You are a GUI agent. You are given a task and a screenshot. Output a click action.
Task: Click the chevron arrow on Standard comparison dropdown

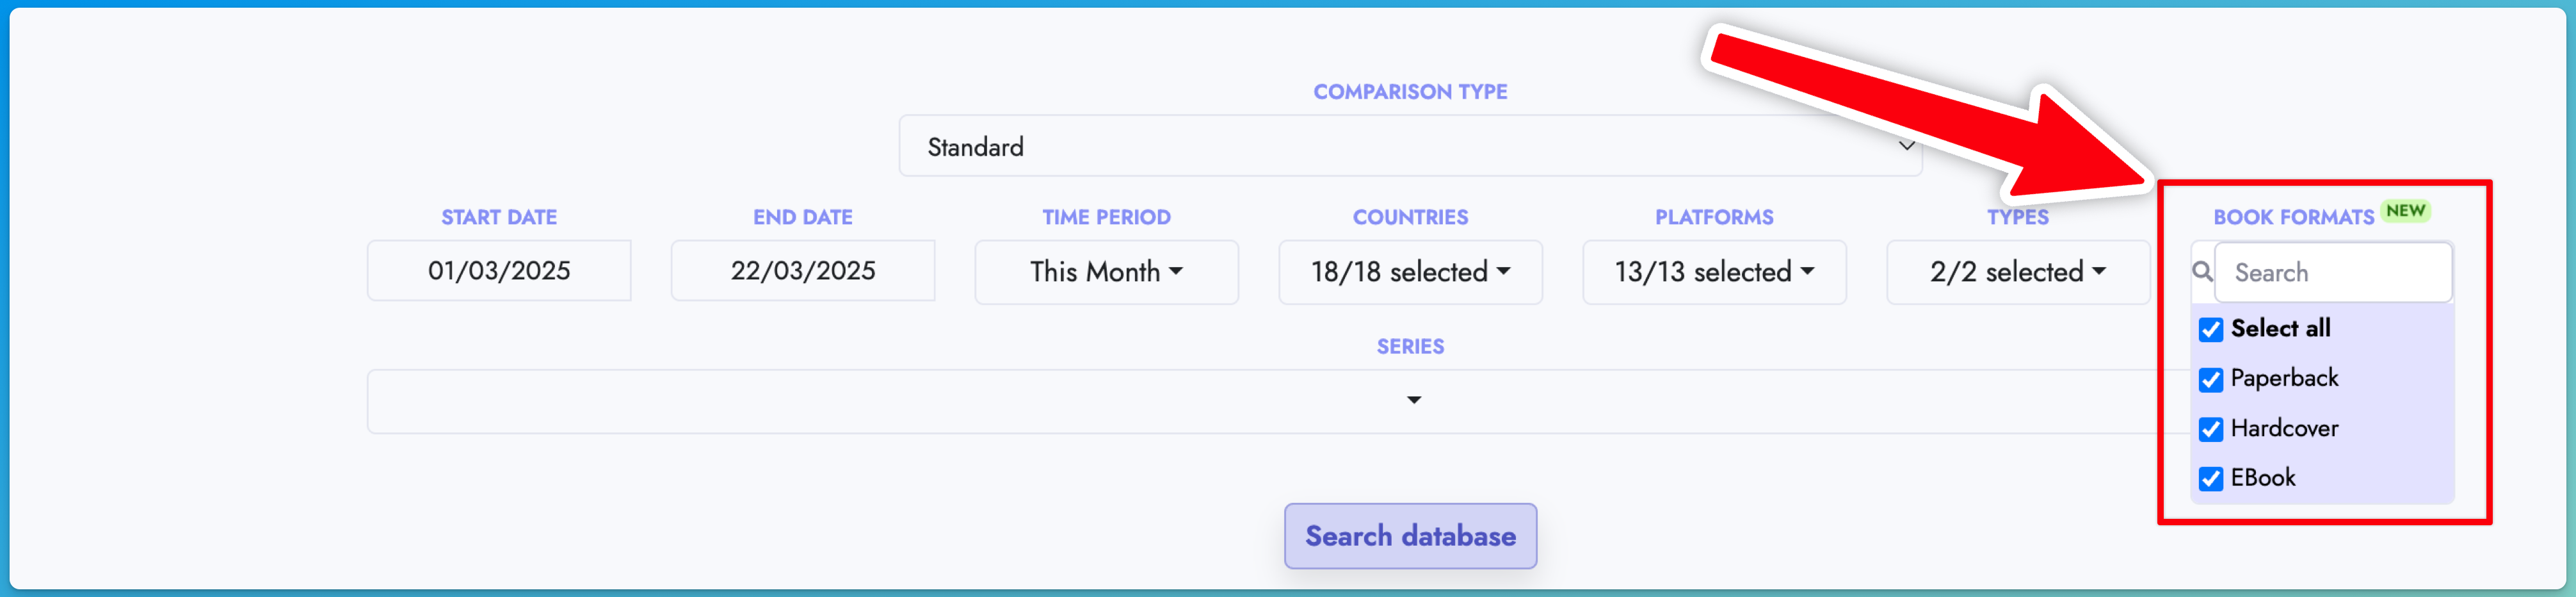(x=1906, y=146)
